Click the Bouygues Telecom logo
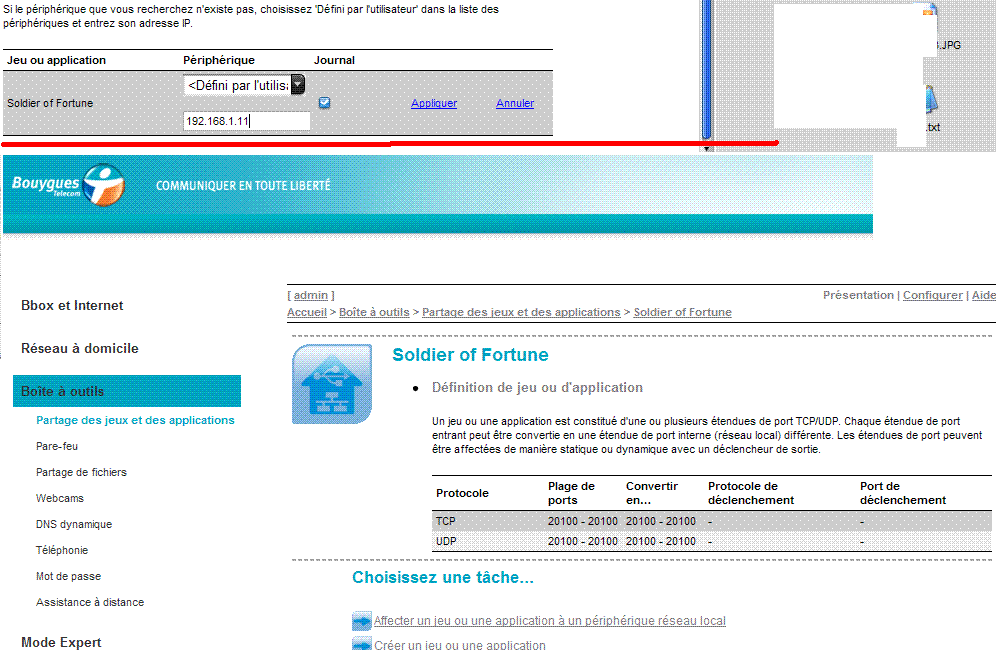The image size is (996, 658). coord(68,185)
